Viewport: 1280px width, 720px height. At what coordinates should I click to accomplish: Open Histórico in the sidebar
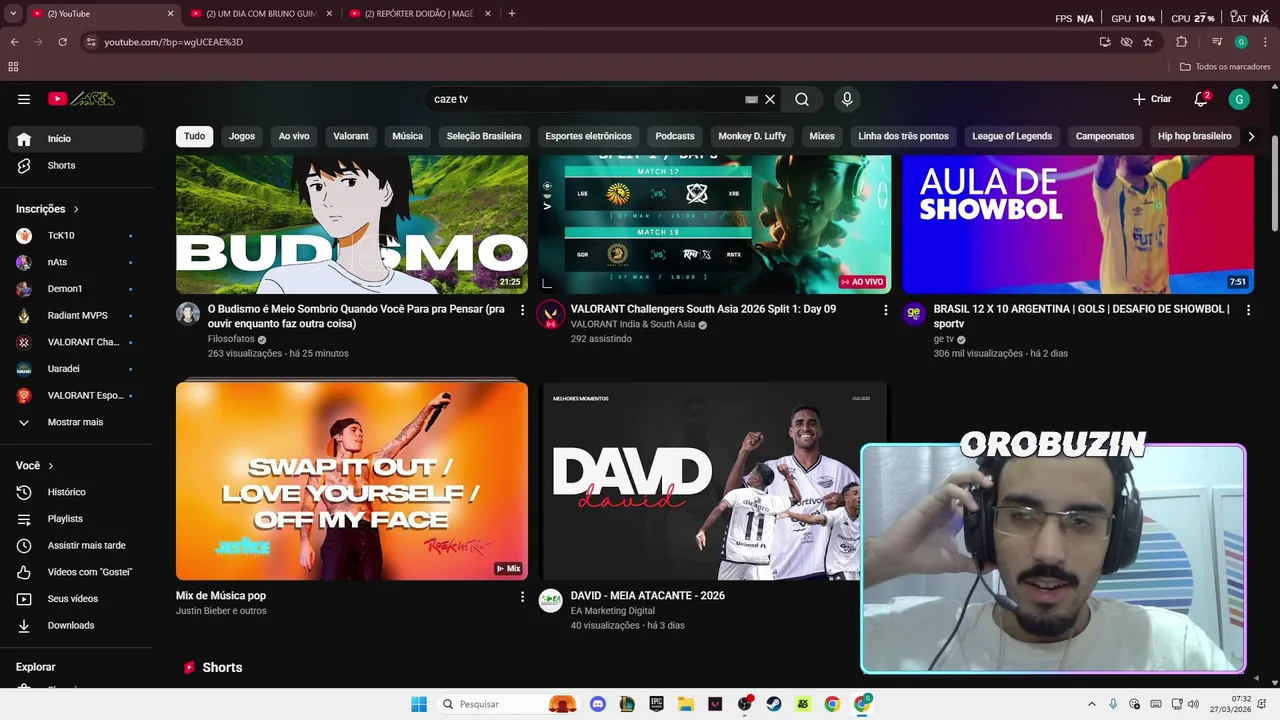[76, 492]
